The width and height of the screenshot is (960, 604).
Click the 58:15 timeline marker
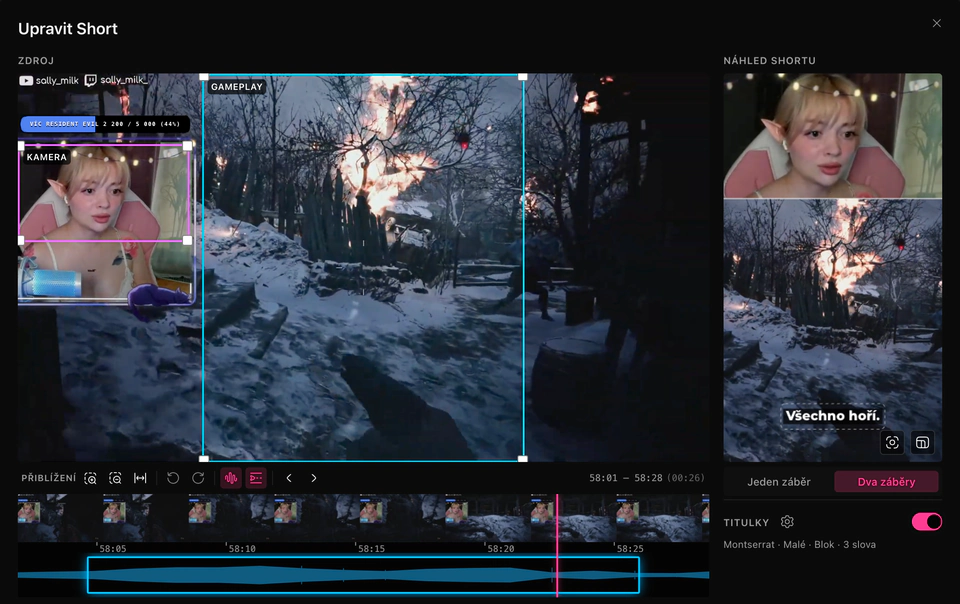(371, 549)
